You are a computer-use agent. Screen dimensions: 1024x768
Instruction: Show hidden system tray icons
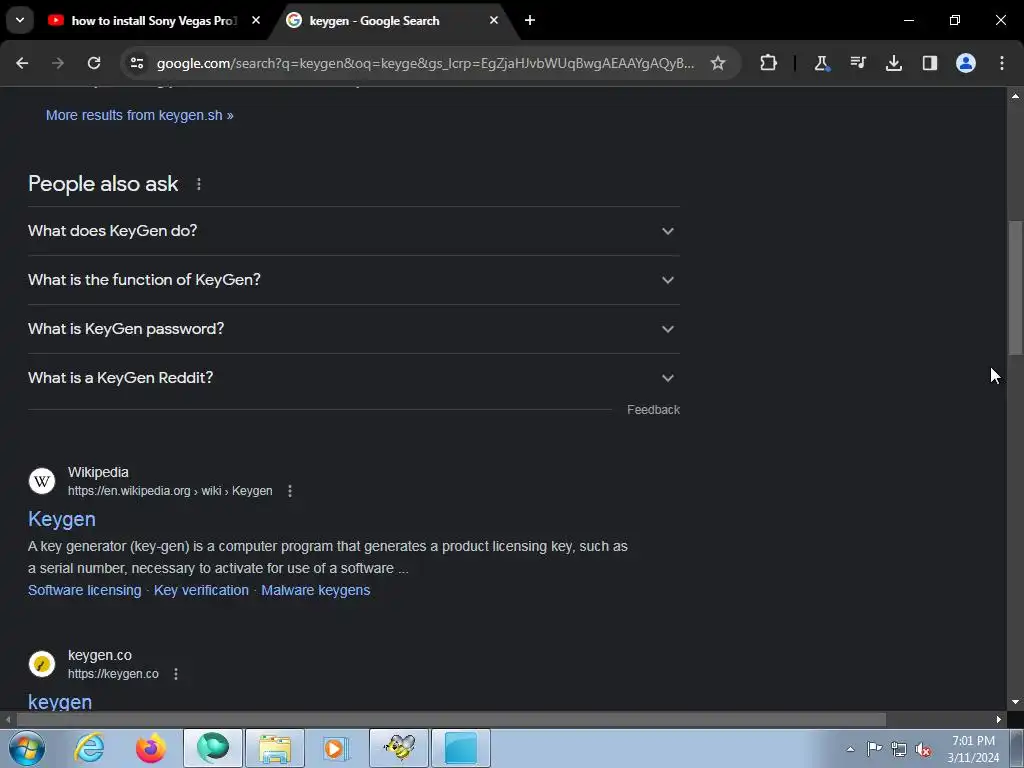click(x=850, y=749)
